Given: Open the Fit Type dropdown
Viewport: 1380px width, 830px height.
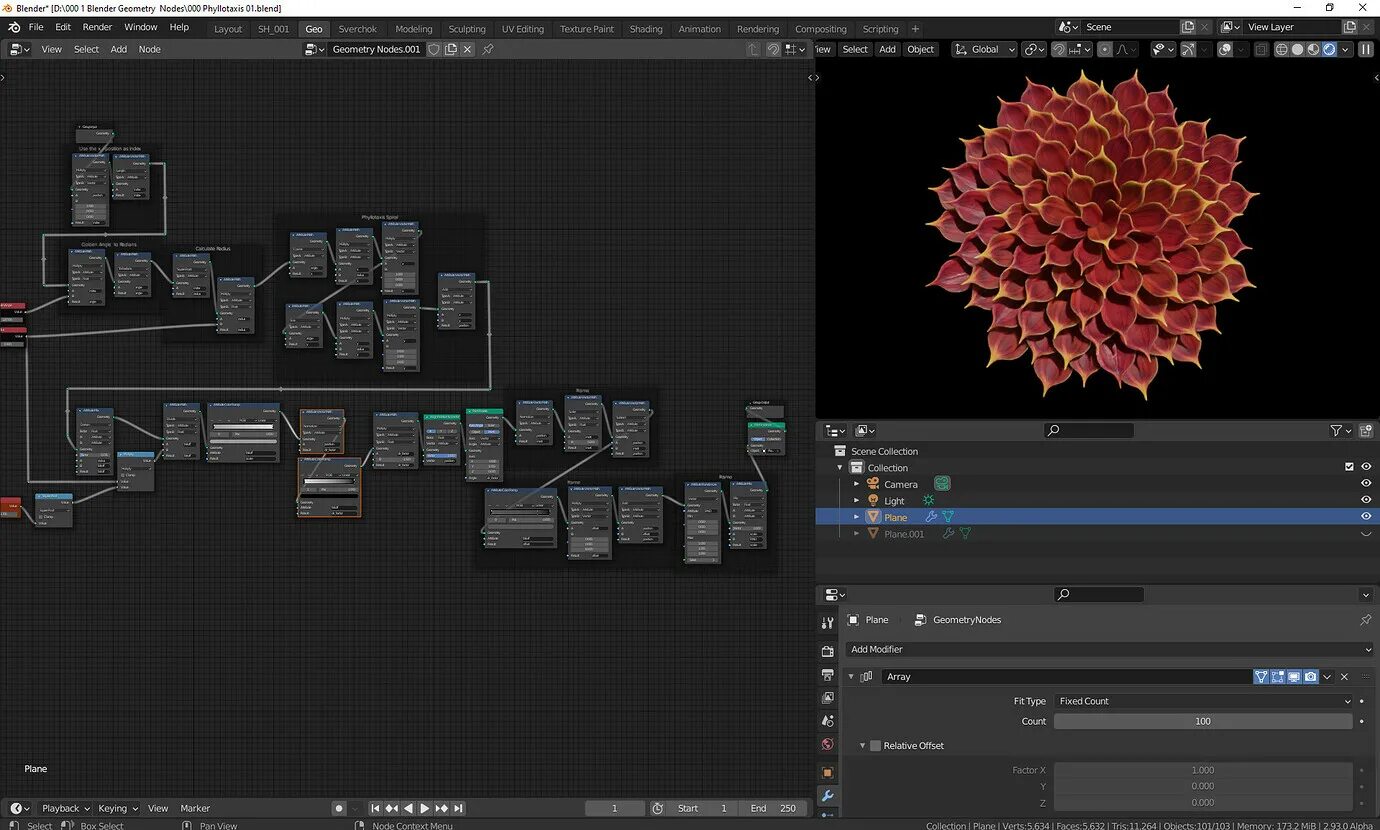Looking at the screenshot, I should [1203, 701].
